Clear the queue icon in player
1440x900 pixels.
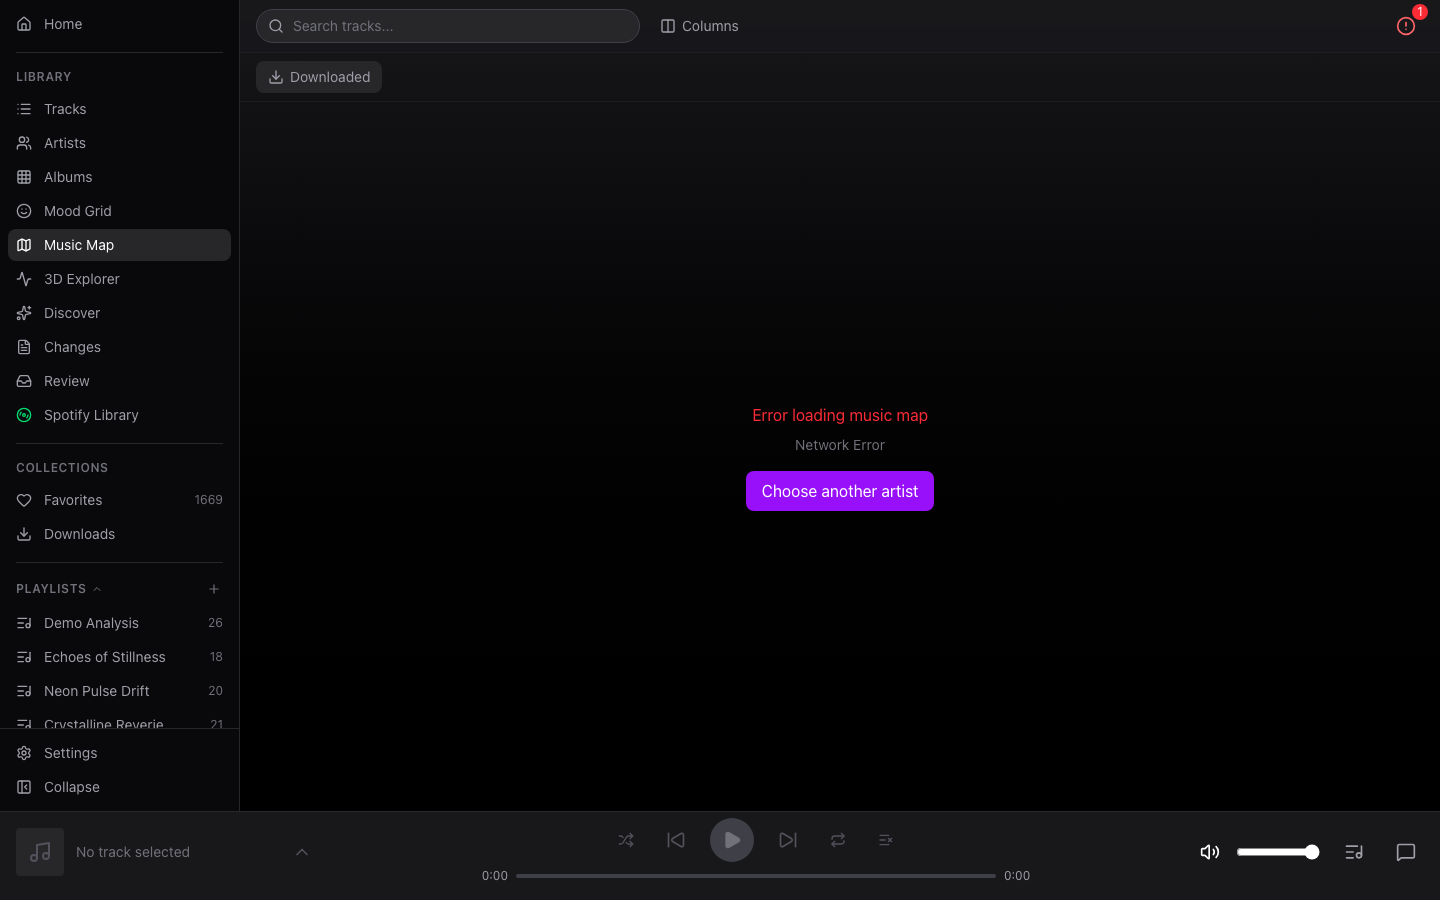pos(885,840)
